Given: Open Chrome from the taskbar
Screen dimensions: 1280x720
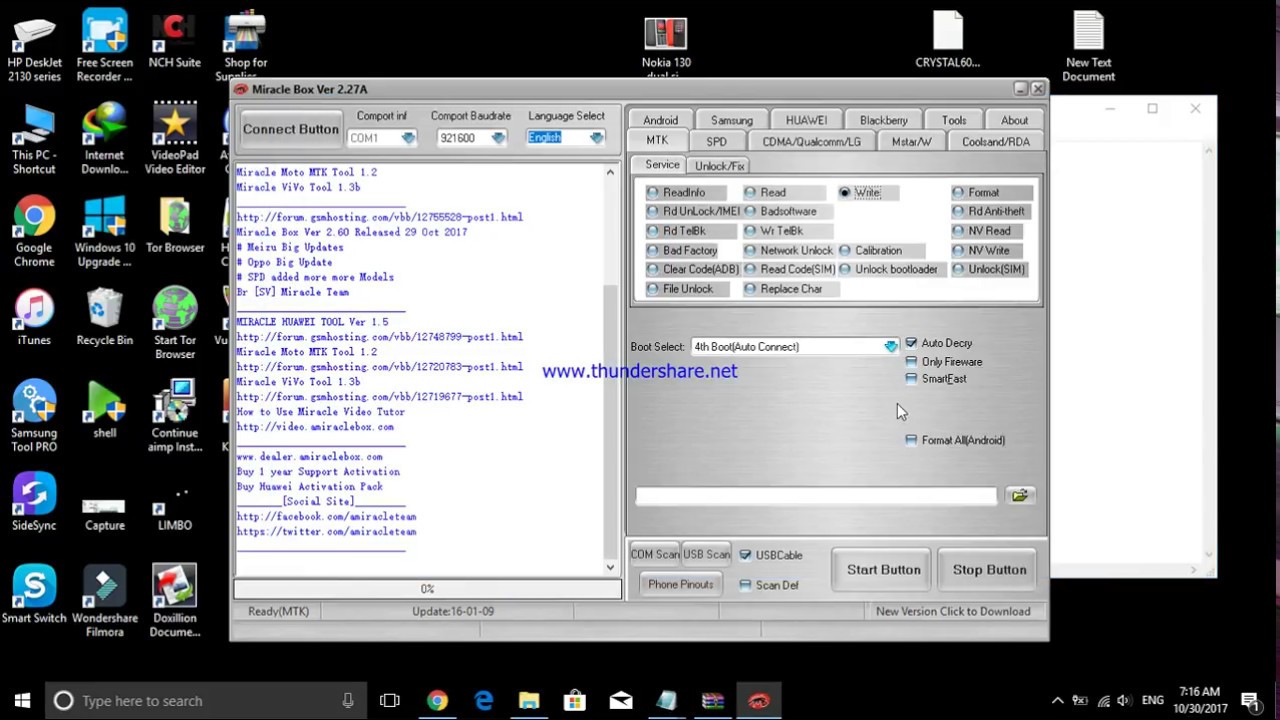Looking at the screenshot, I should point(437,700).
